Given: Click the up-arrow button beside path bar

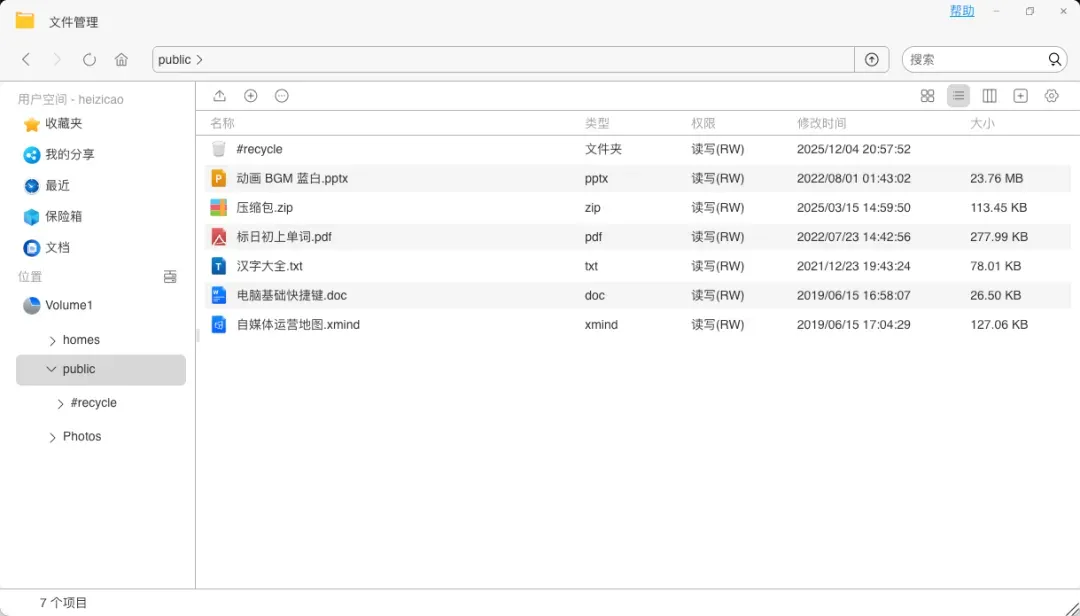Looking at the screenshot, I should (x=872, y=60).
